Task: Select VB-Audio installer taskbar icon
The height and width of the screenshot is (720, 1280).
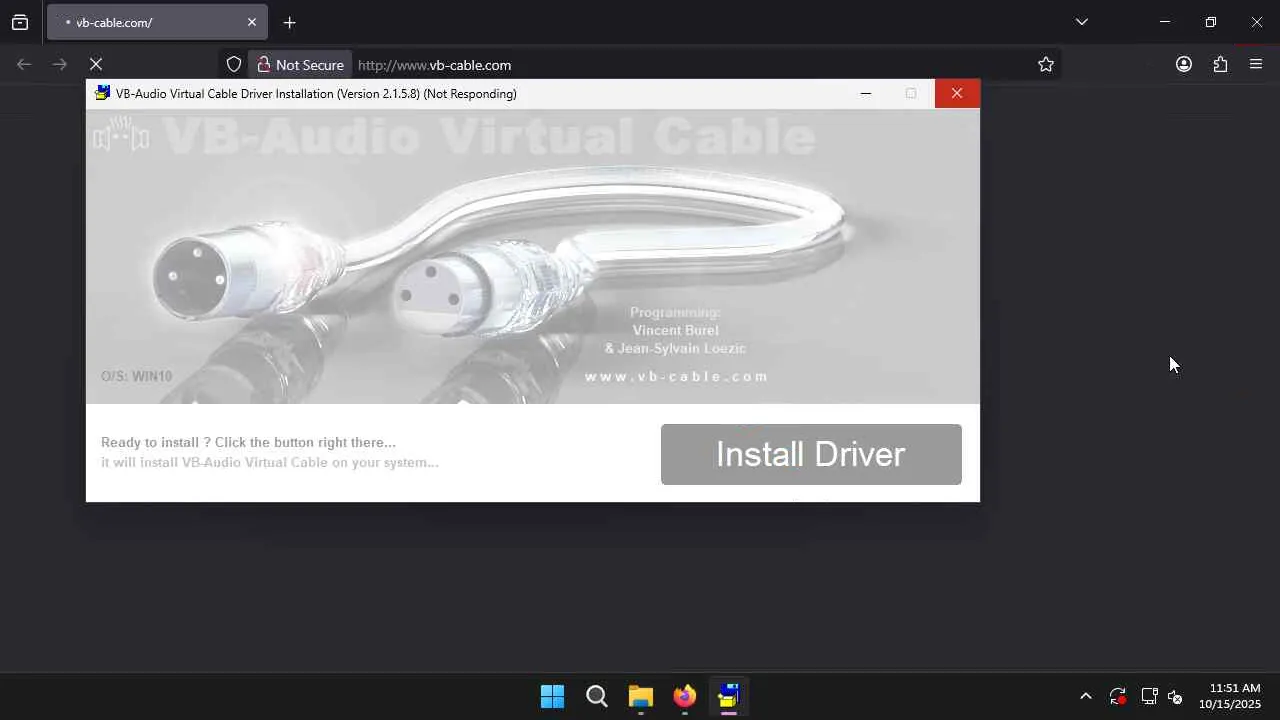Action: pyautogui.click(x=729, y=696)
